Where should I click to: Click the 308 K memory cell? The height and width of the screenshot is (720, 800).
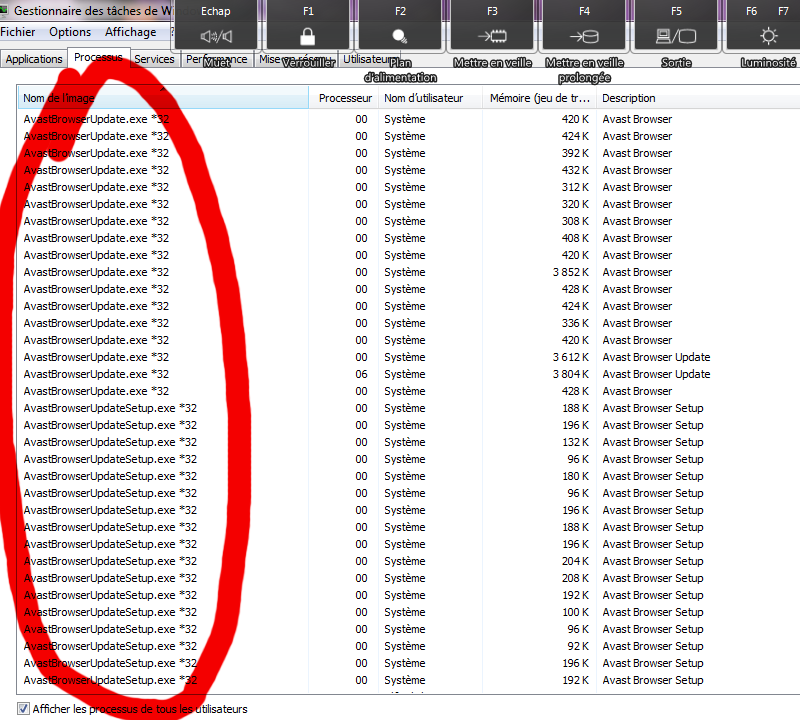[x=575, y=221]
